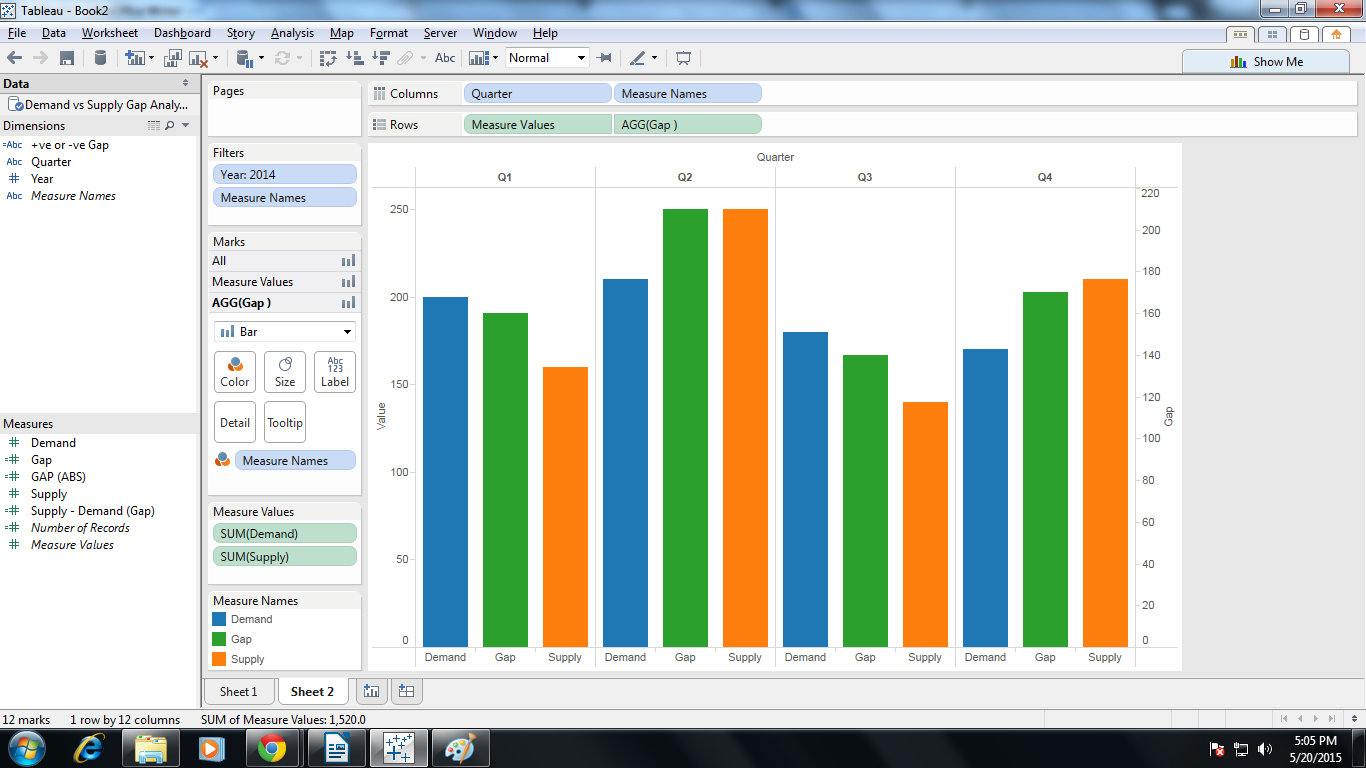This screenshot has width=1366, height=768.
Task: Swap rows and columns in the toolbar
Action: tap(327, 57)
